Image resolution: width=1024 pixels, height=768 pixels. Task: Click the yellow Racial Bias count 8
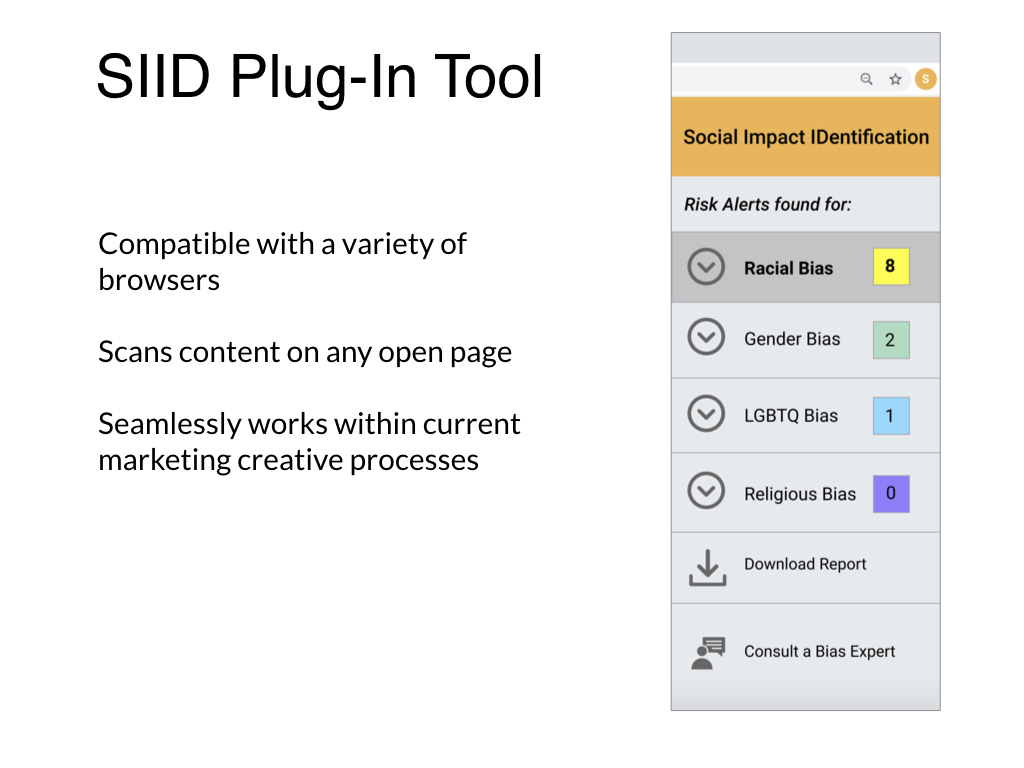coord(891,266)
